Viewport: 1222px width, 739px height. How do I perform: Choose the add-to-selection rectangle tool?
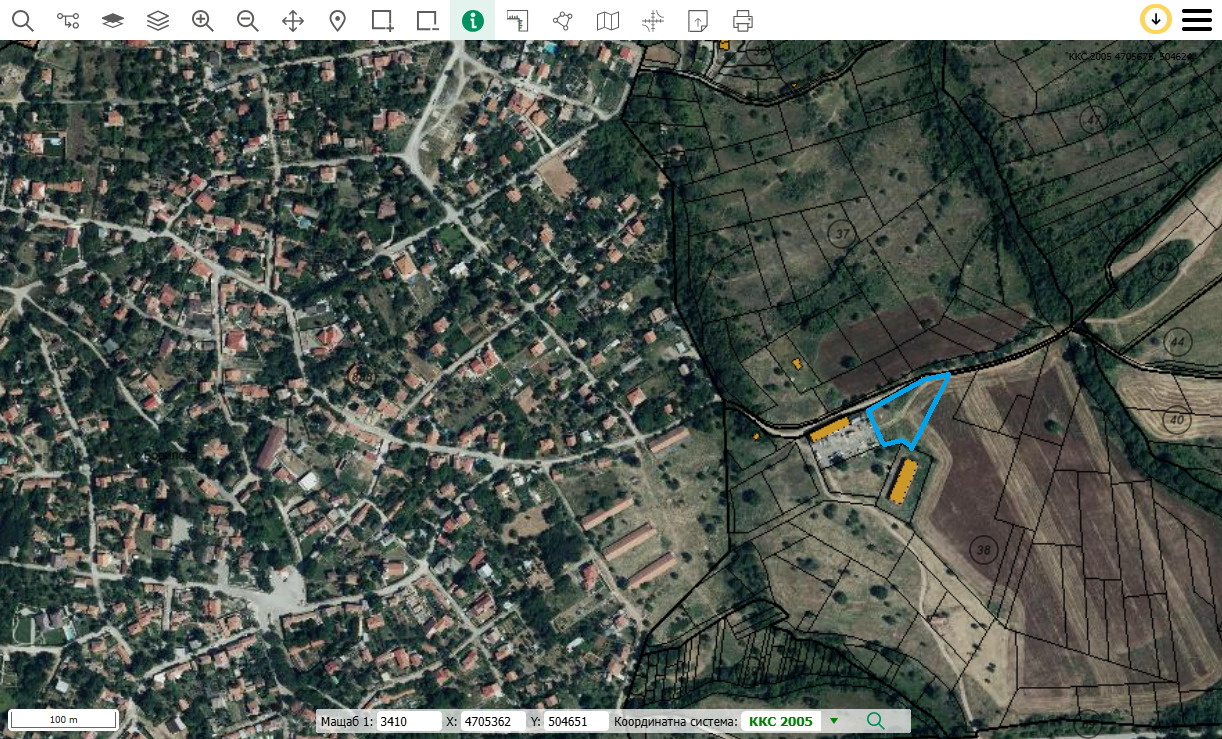[x=383, y=20]
